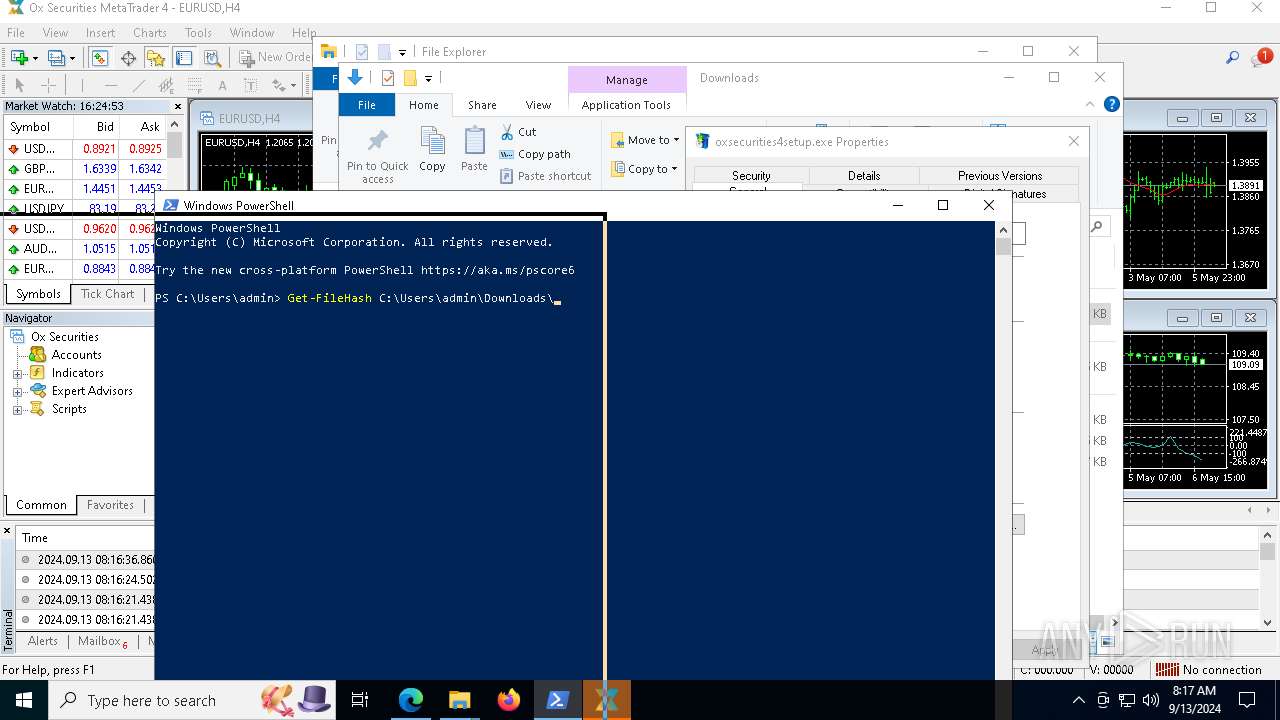This screenshot has height=720, width=1280.
Task: Open Firefox from the taskbar
Action: [509, 700]
